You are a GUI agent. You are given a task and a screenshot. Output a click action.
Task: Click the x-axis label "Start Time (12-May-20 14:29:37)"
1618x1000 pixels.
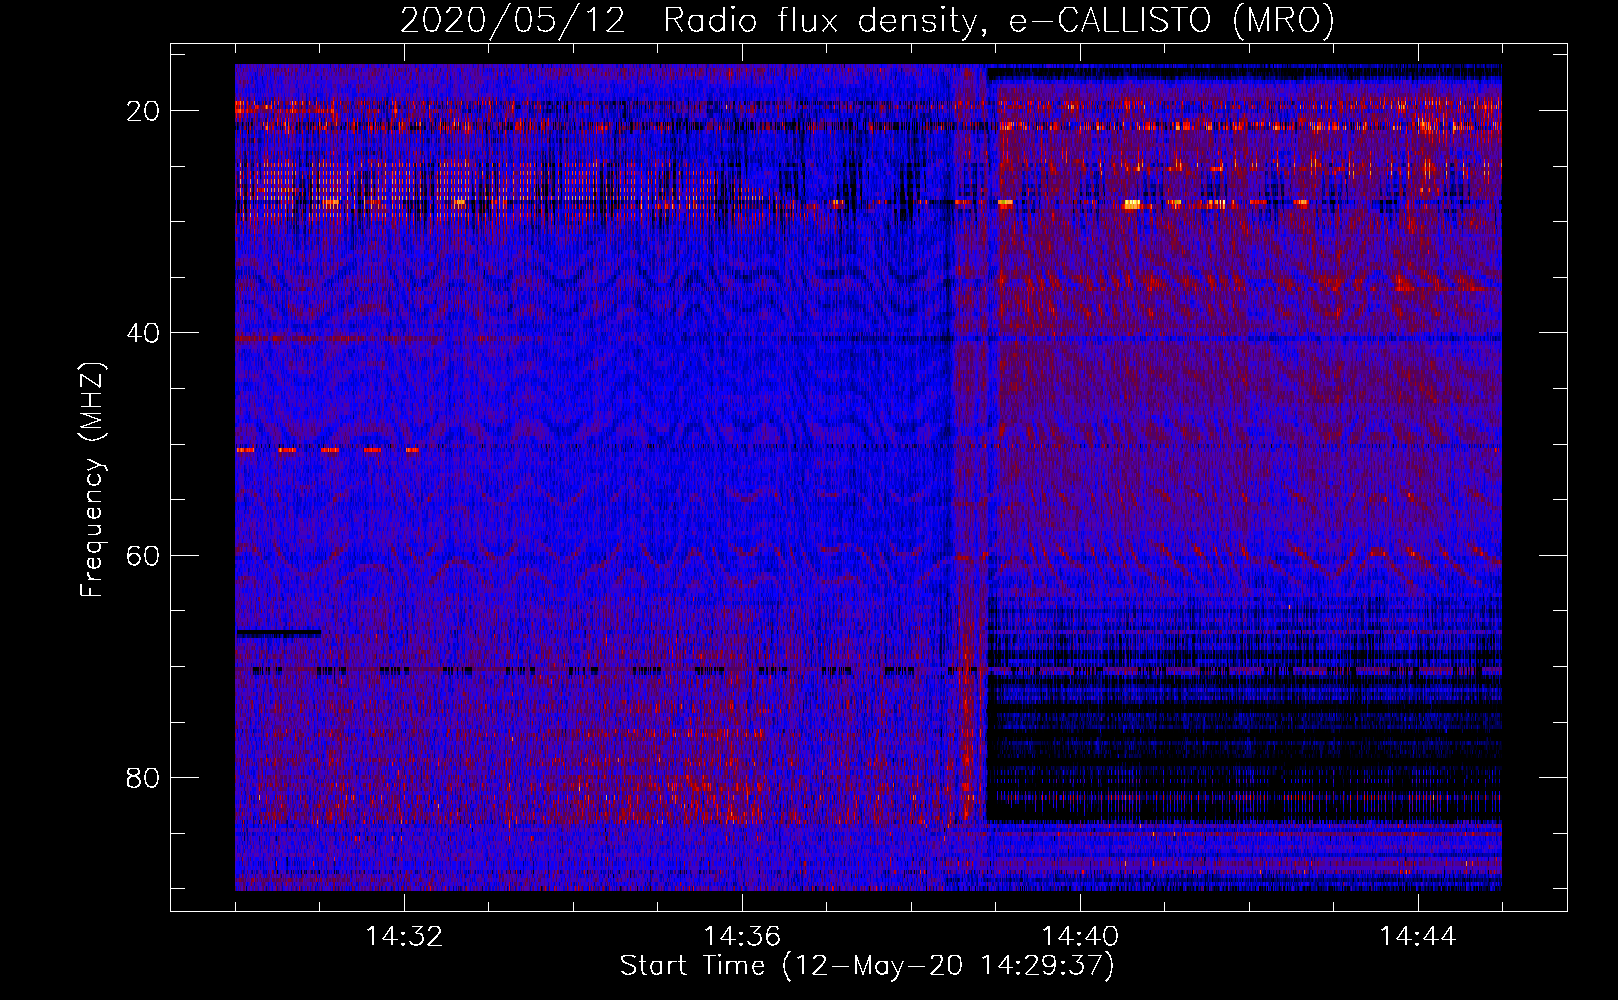coord(867,966)
